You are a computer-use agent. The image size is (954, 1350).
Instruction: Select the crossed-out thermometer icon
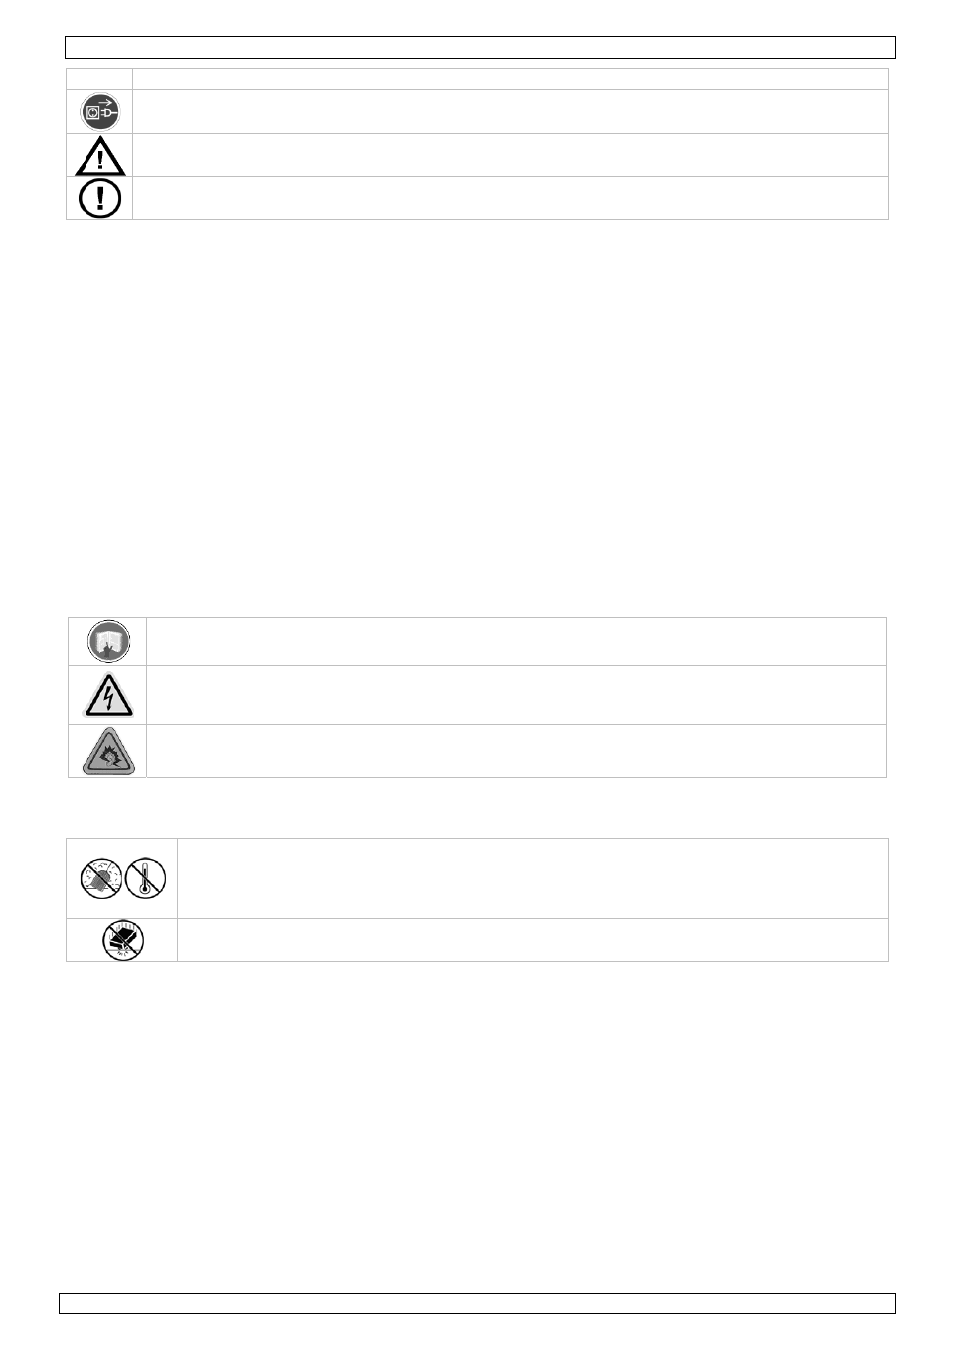click(146, 879)
